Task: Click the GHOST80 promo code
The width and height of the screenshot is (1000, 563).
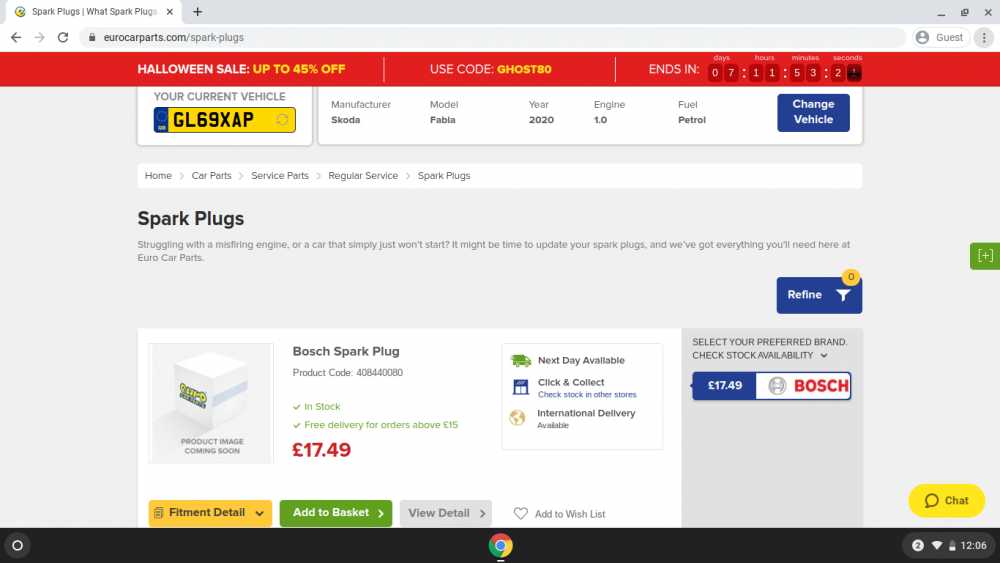Action: tap(524, 69)
